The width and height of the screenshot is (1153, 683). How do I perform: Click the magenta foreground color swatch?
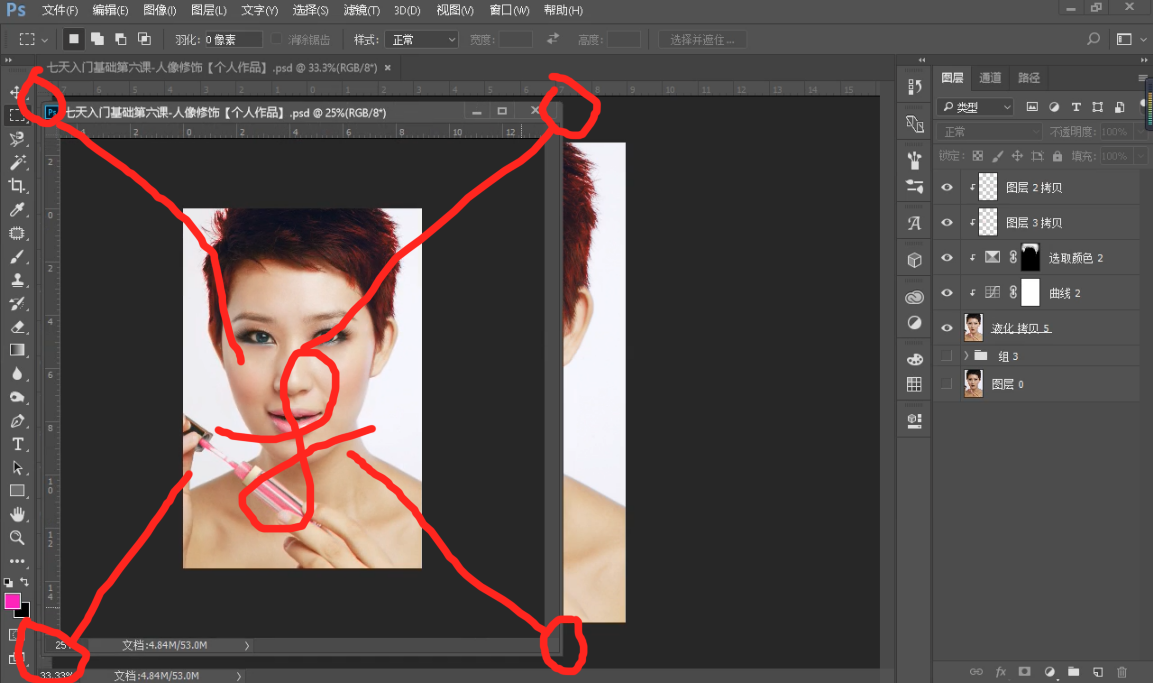tap(13, 601)
